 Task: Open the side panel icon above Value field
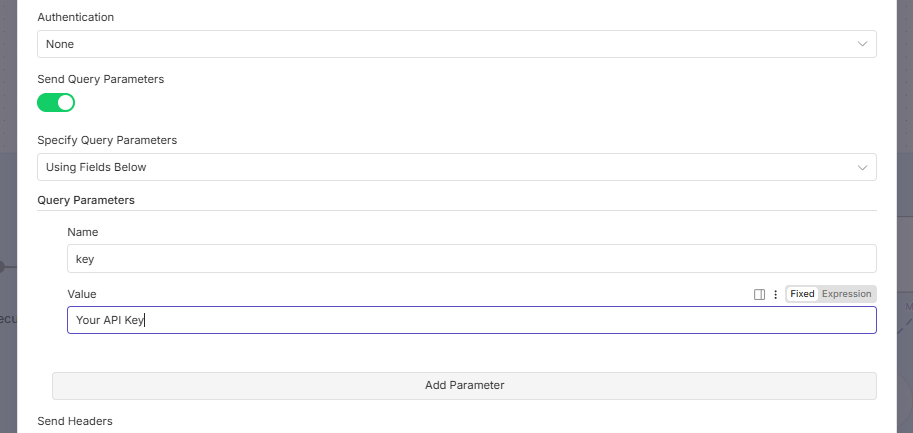759,294
